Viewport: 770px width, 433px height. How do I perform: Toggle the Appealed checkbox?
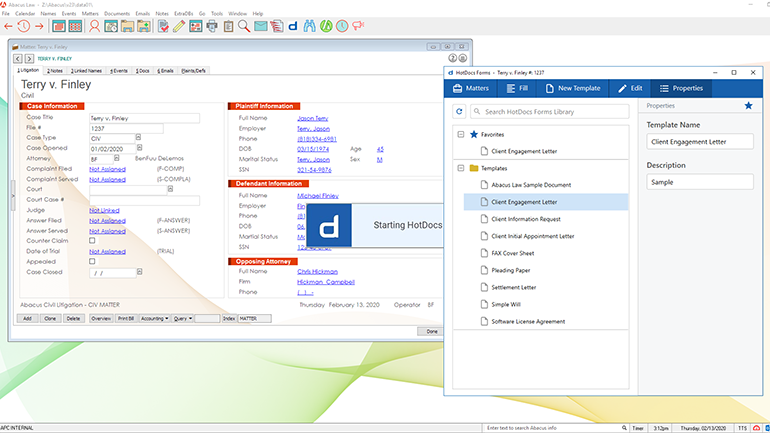pos(92,261)
